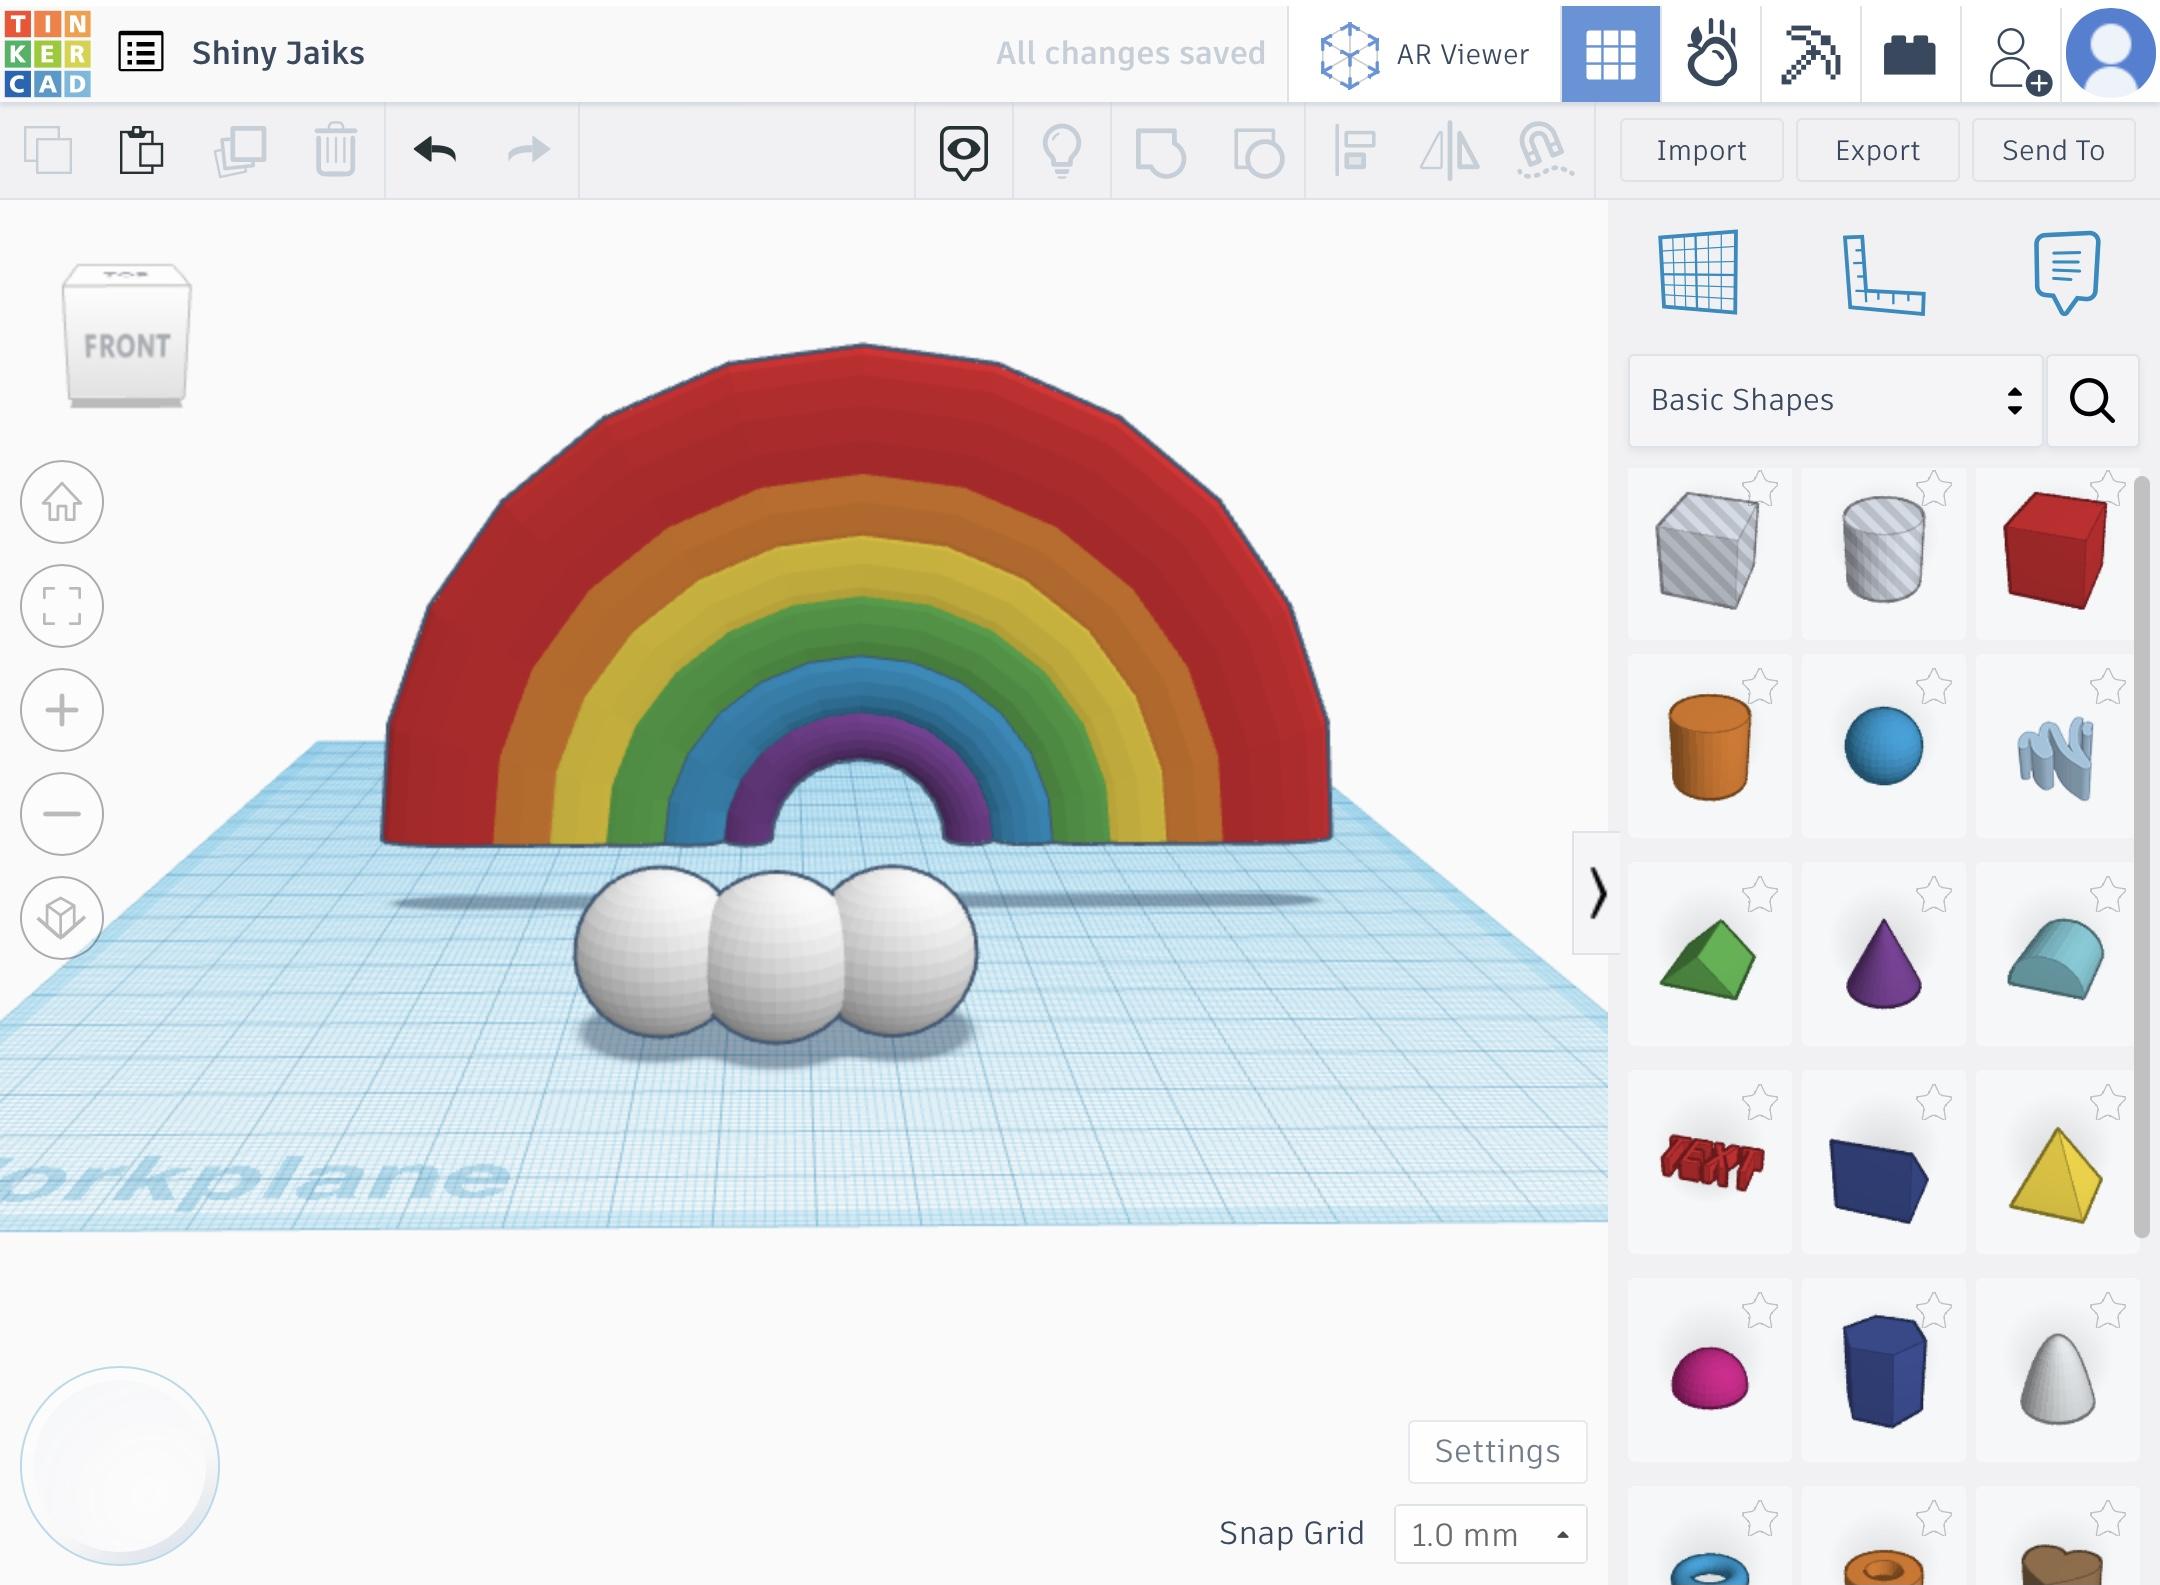Open the Workplane tool
Image resolution: width=2160 pixels, height=1585 pixels.
[x=1698, y=272]
